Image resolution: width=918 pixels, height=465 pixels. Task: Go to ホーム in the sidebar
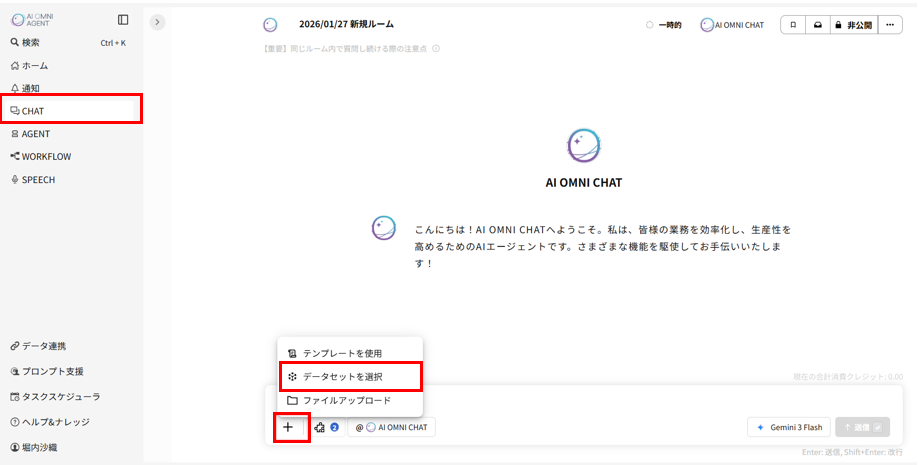tap(29, 66)
